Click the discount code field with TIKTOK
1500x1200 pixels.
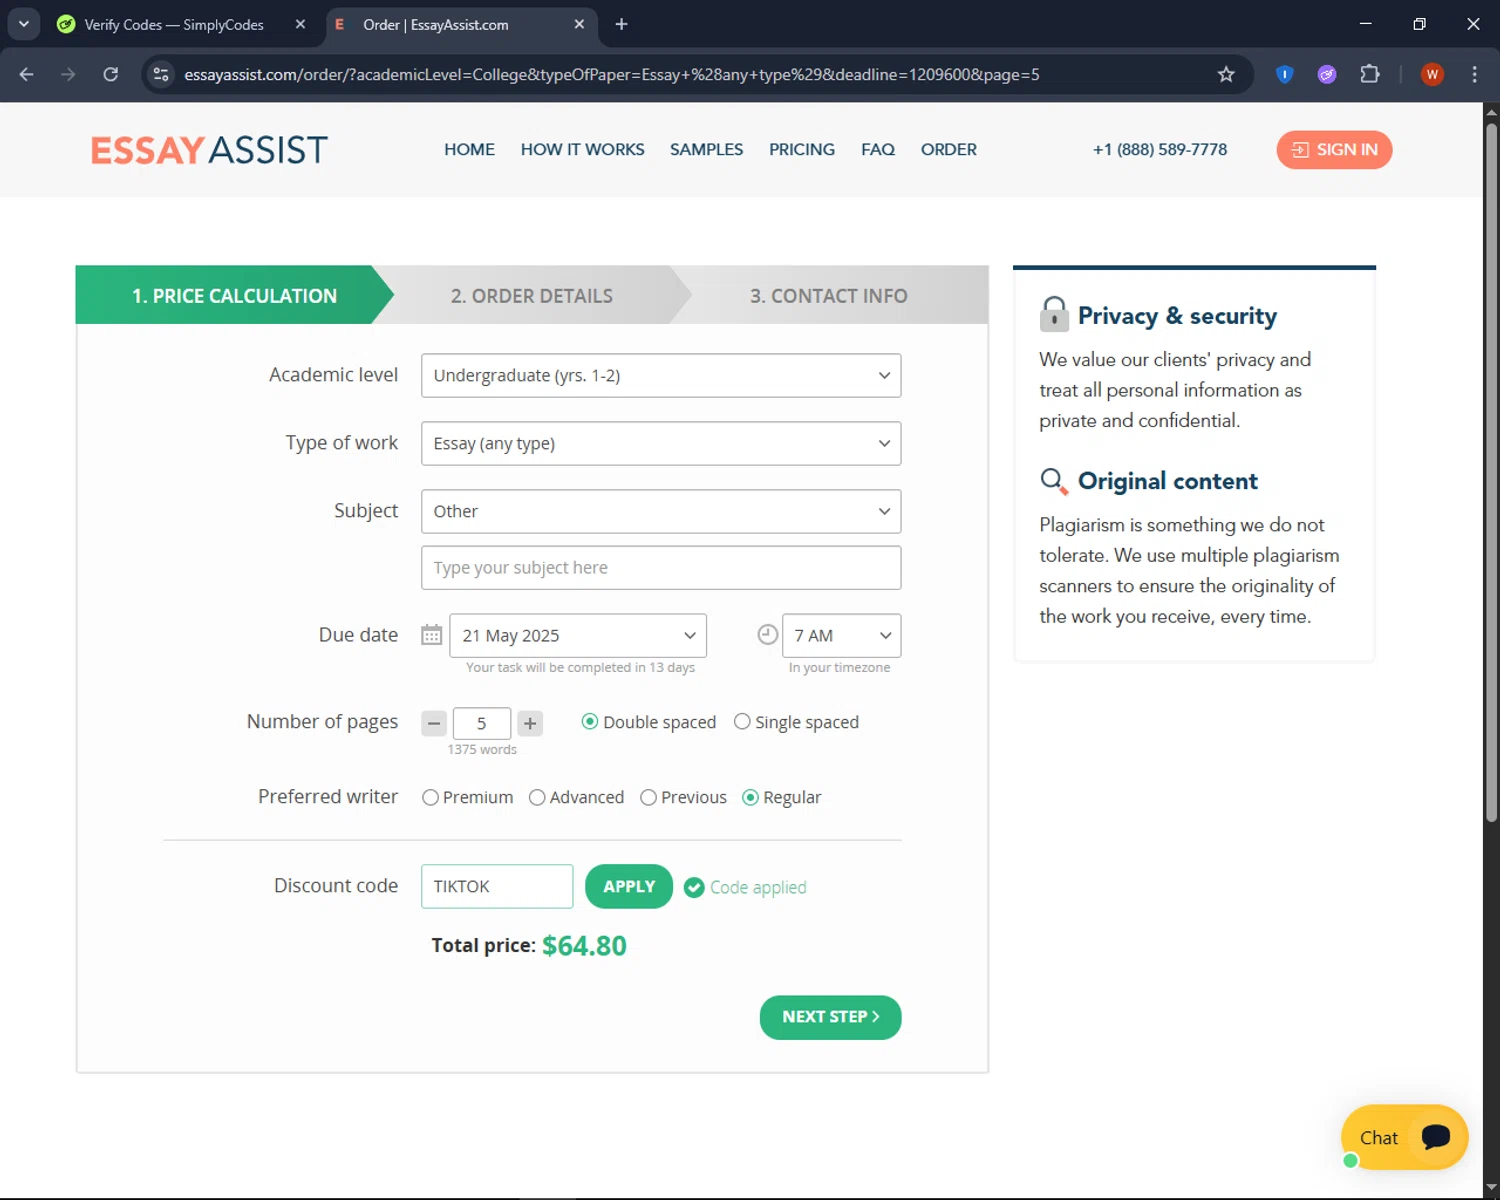497,886
